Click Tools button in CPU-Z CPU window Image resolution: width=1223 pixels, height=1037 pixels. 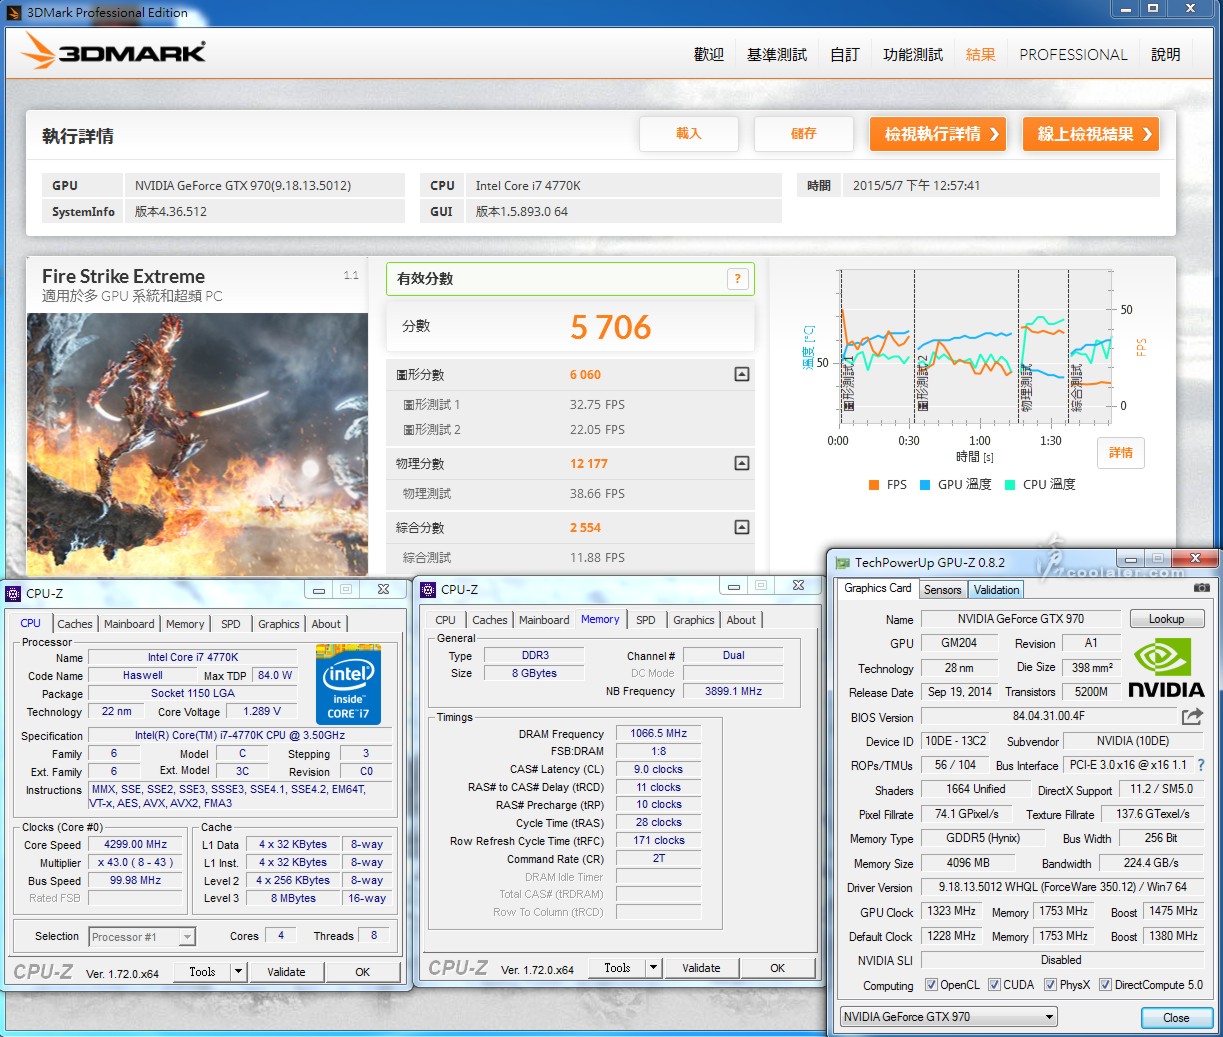coord(202,971)
